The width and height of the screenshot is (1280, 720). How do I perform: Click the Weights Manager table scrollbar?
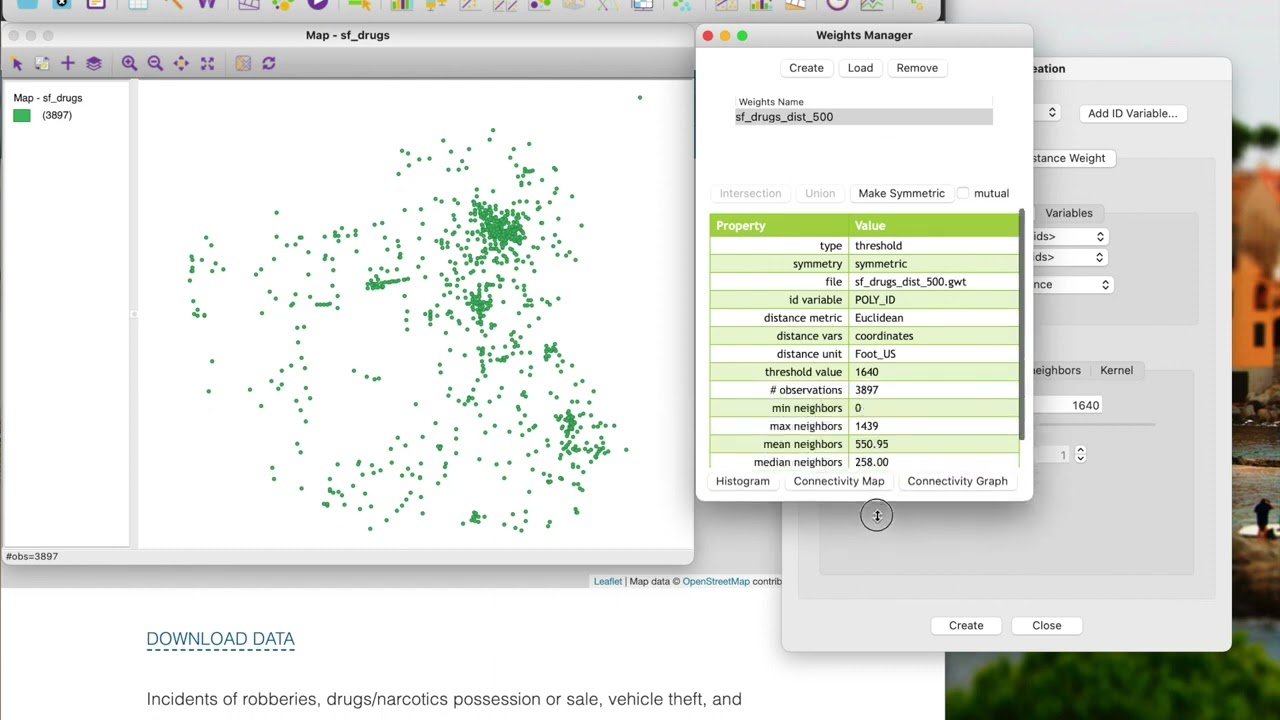[x=1022, y=325]
